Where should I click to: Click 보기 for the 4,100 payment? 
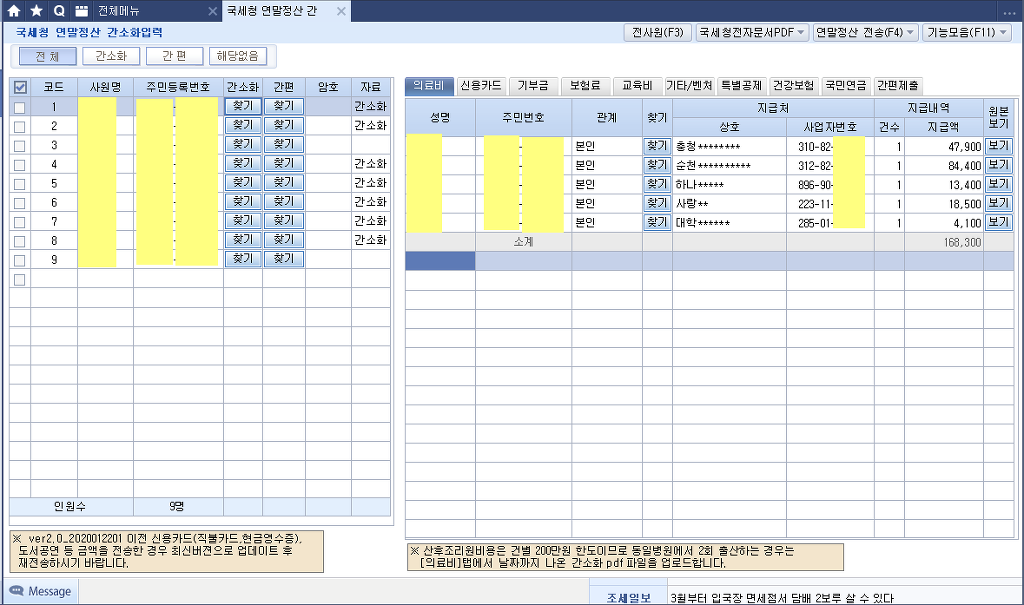pyautogui.click(x=999, y=222)
